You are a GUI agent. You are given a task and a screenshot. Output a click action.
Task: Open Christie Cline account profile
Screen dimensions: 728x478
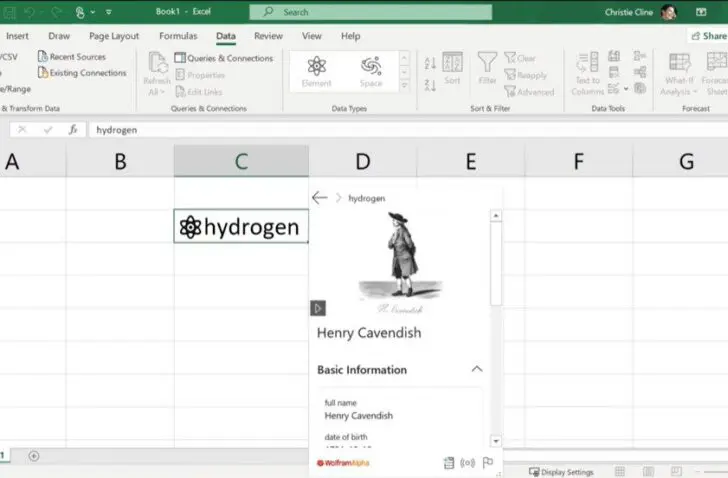[640, 12]
